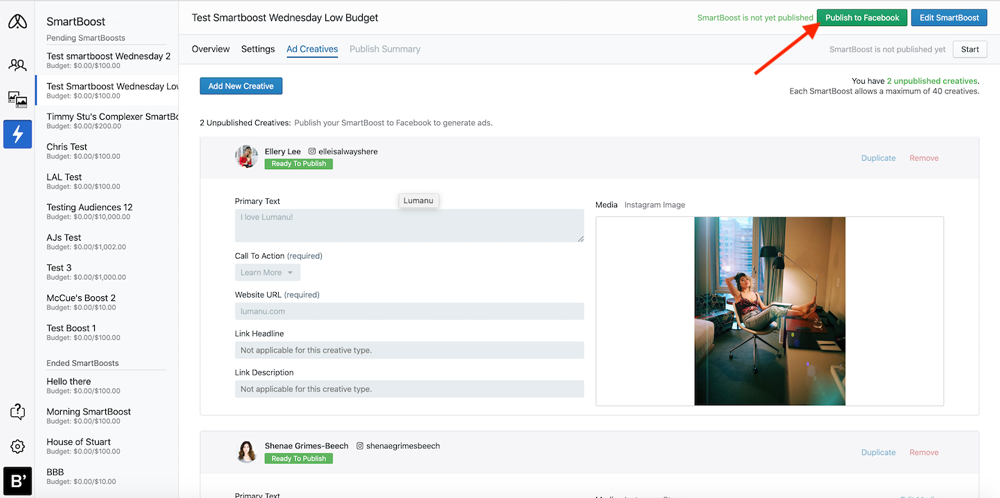Click Shenae Grimes-Beech's profile avatar

coord(246,451)
